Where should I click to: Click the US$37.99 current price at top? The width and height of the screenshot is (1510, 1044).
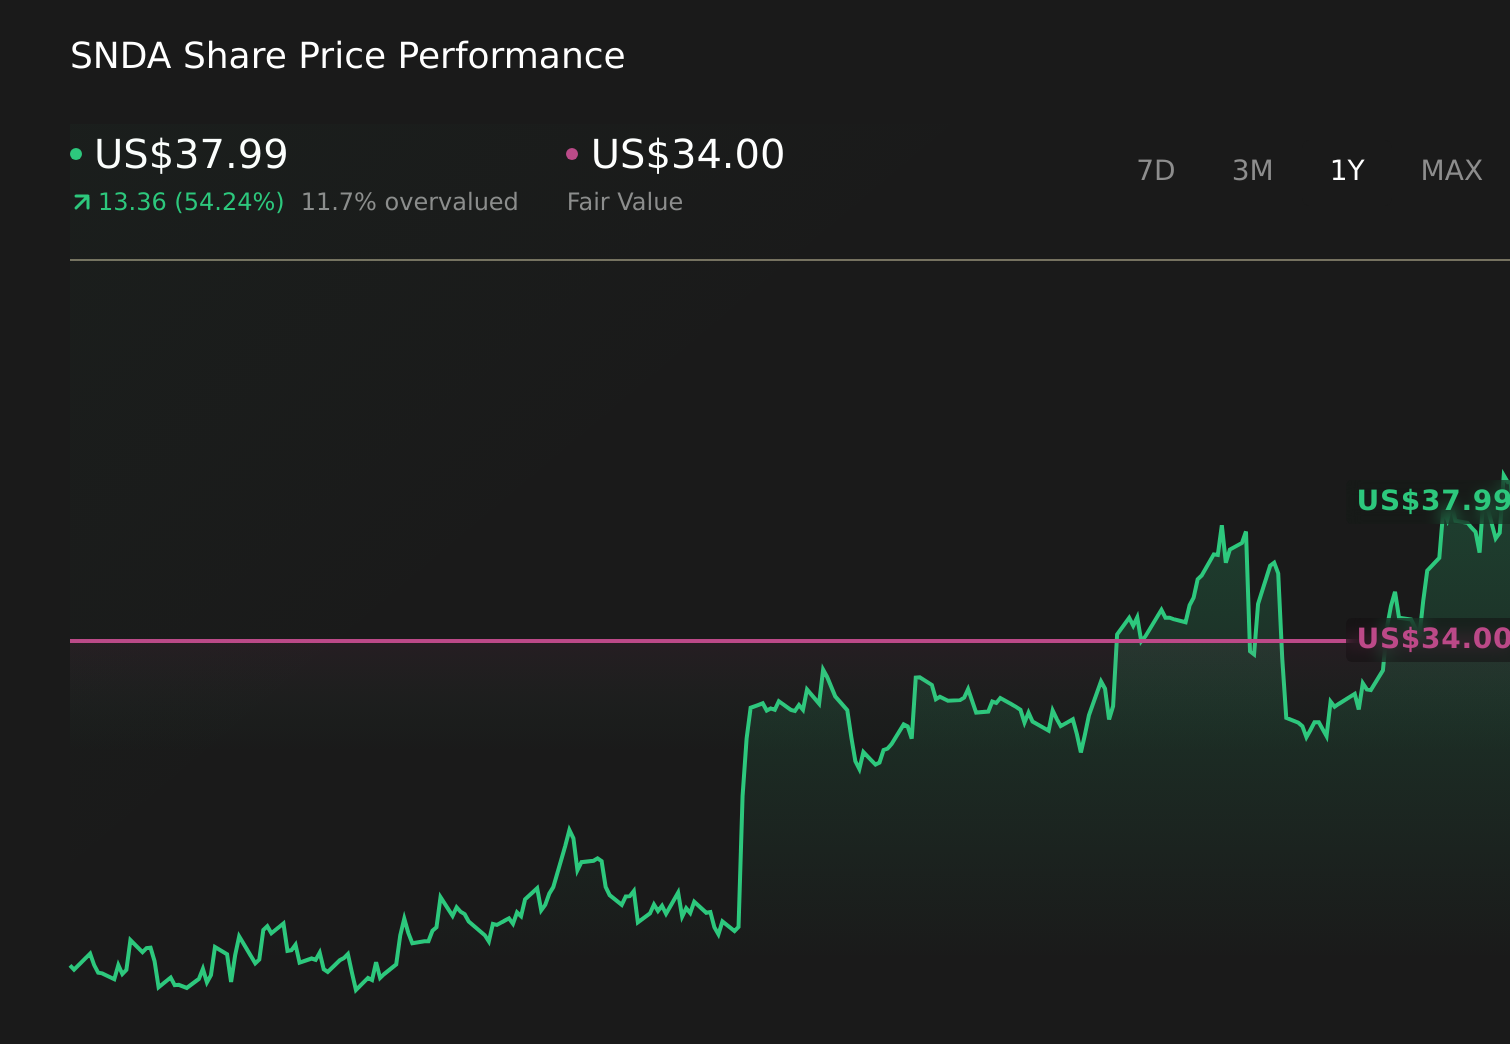(191, 155)
